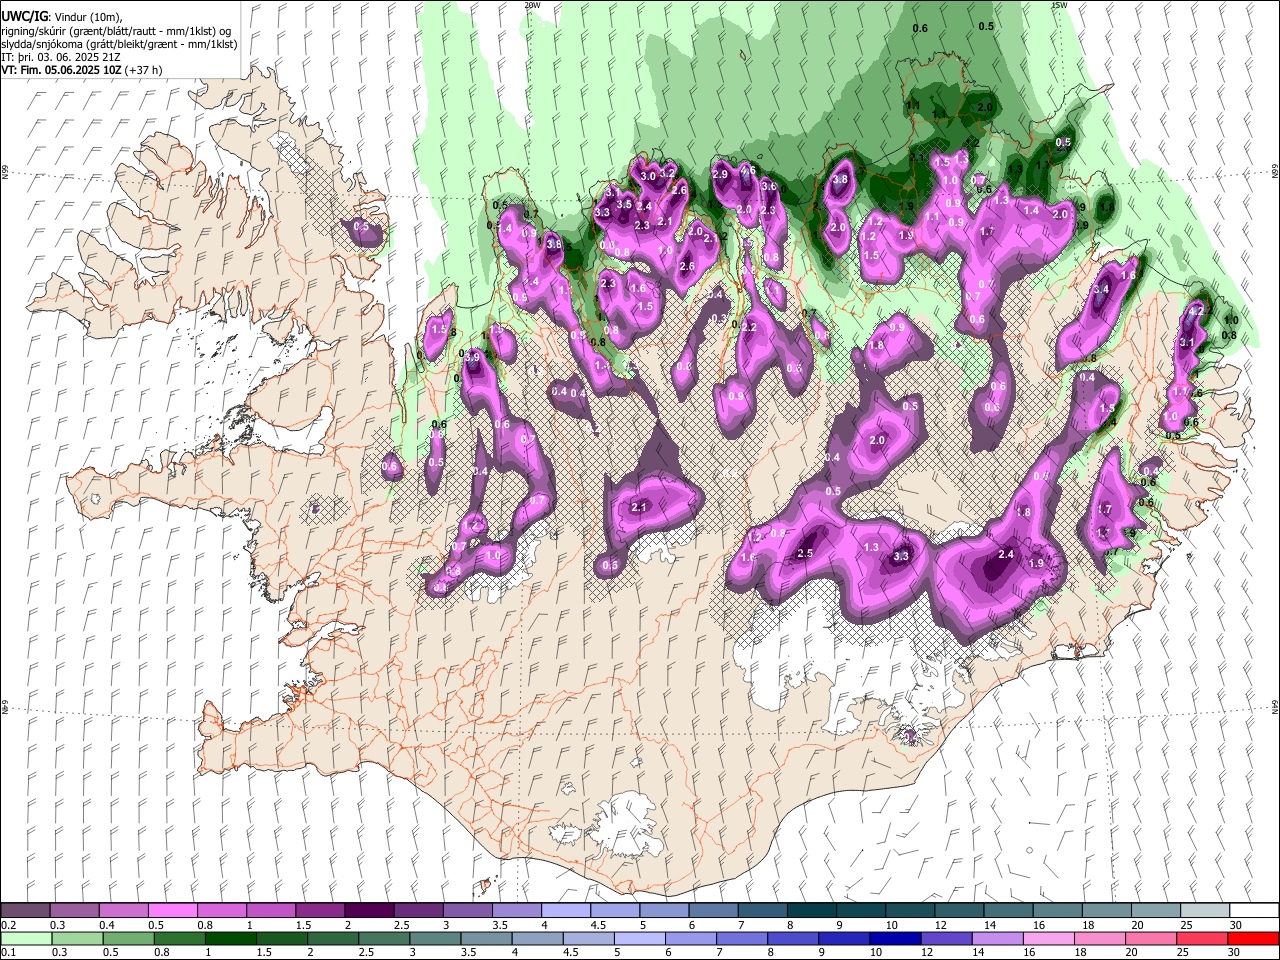The width and height of the screenshot is (1280, 960).
Task: Select the '(+37 h)' forecast offset text
Action: (x=144, y=70)
